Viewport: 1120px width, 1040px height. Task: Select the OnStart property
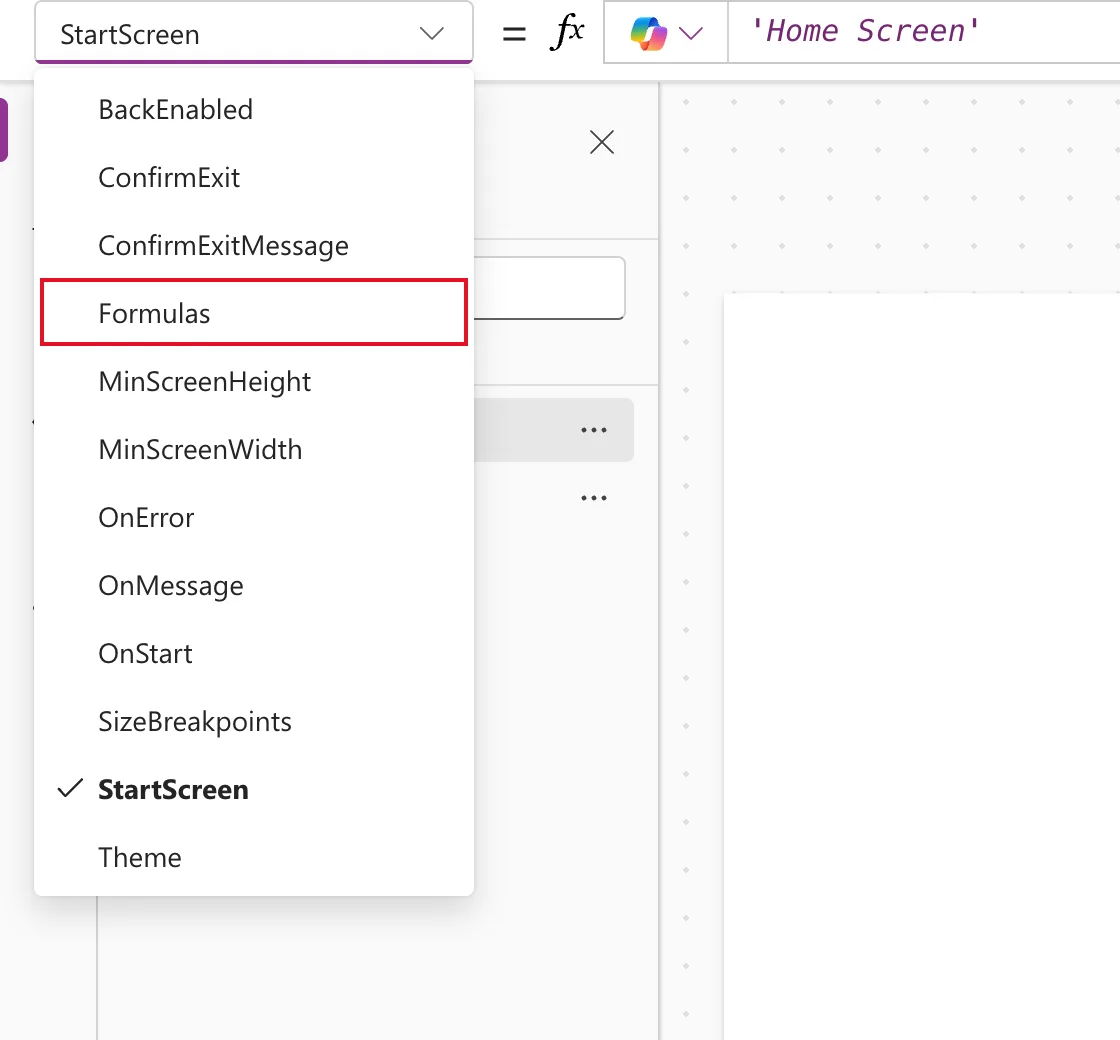pyautogui.click(x=254, y=654)
